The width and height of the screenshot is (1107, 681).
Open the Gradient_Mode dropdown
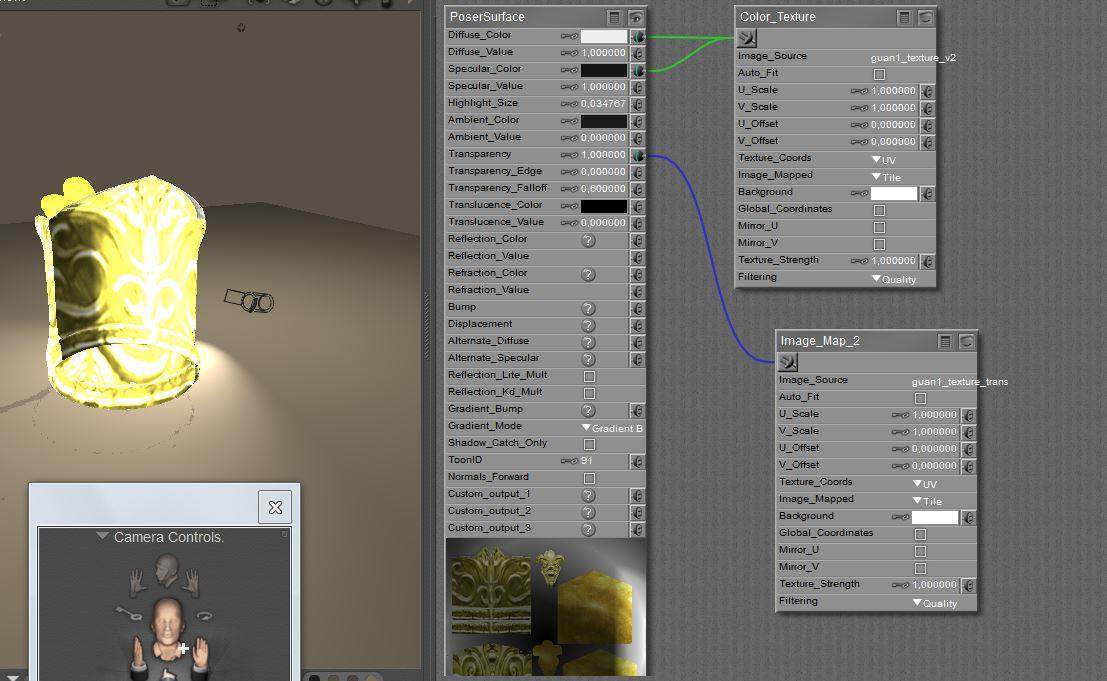coord(611,428)
